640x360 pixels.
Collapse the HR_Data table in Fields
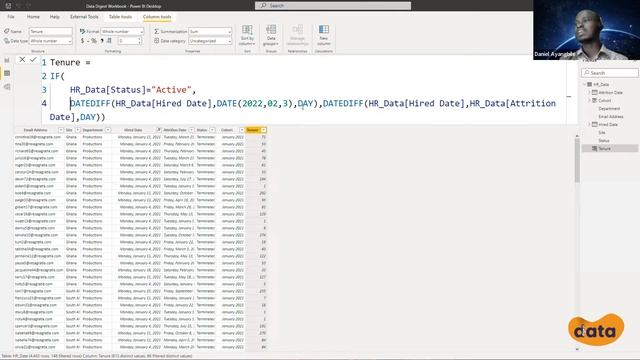584,84
